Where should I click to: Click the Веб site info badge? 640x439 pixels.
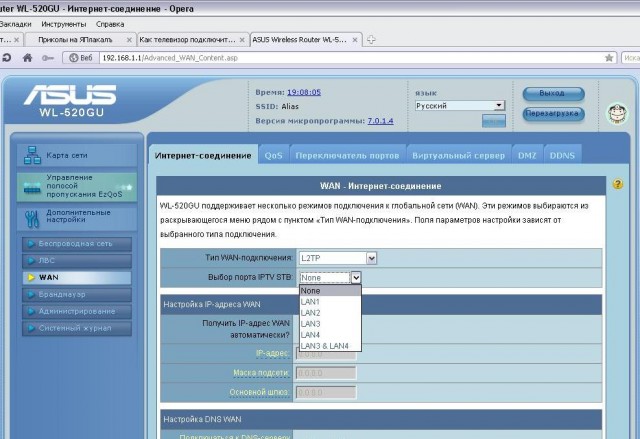(81, 58)
